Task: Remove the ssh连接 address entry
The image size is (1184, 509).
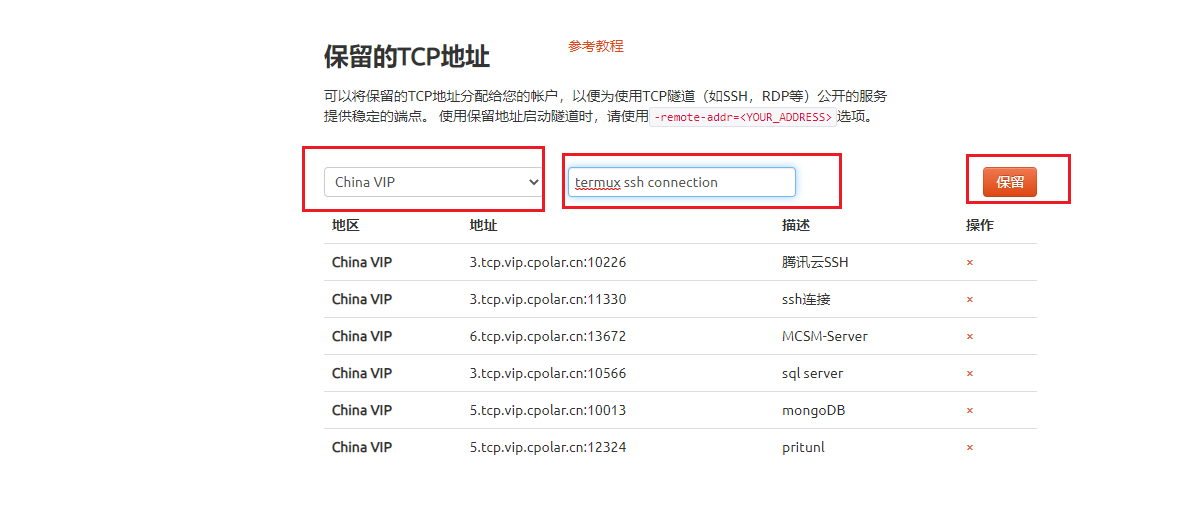Action: click(970, 300)
